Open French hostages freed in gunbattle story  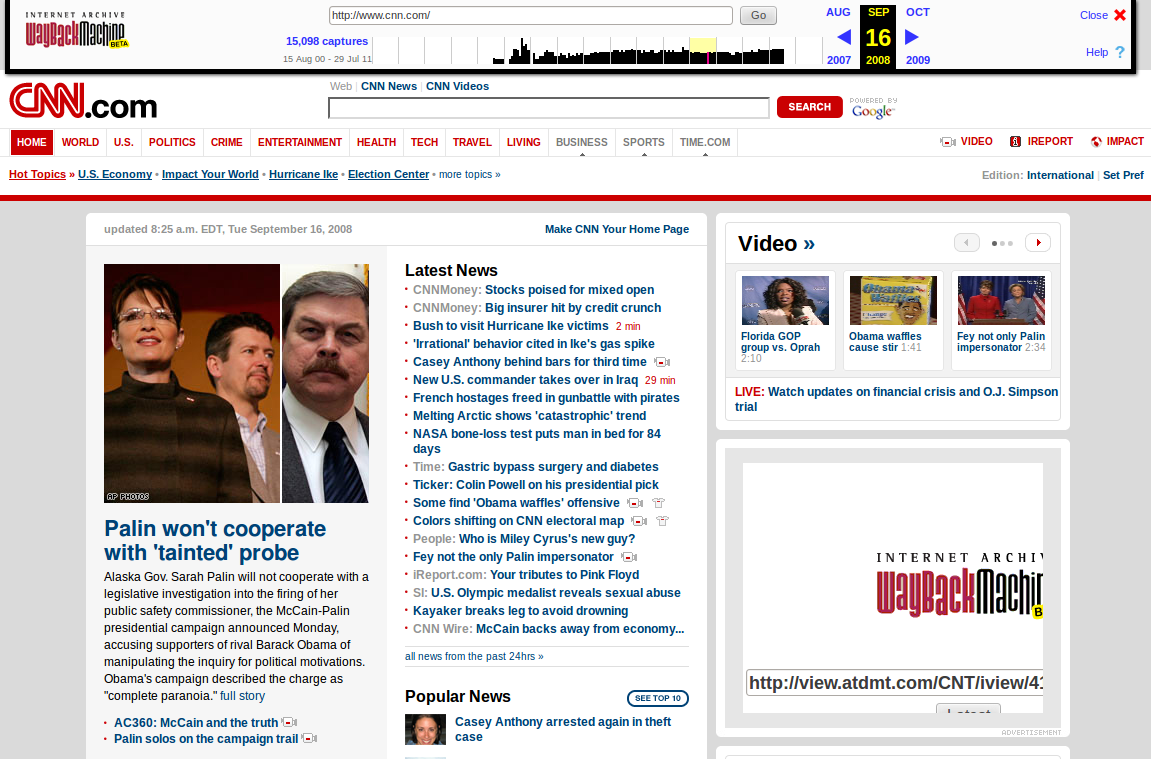(546, 398)
